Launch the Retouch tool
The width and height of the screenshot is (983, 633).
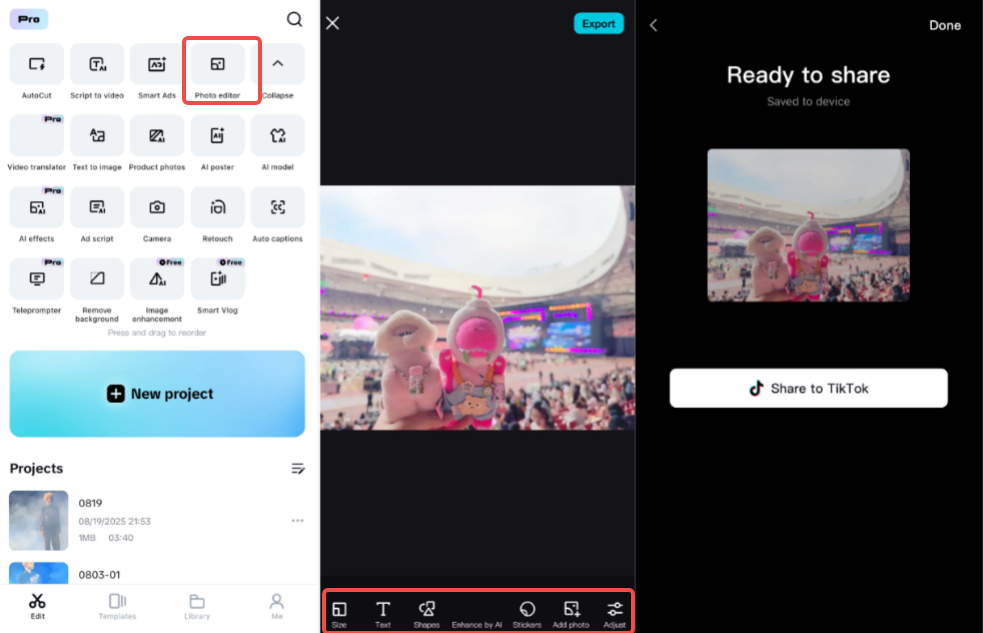point(217,207)
